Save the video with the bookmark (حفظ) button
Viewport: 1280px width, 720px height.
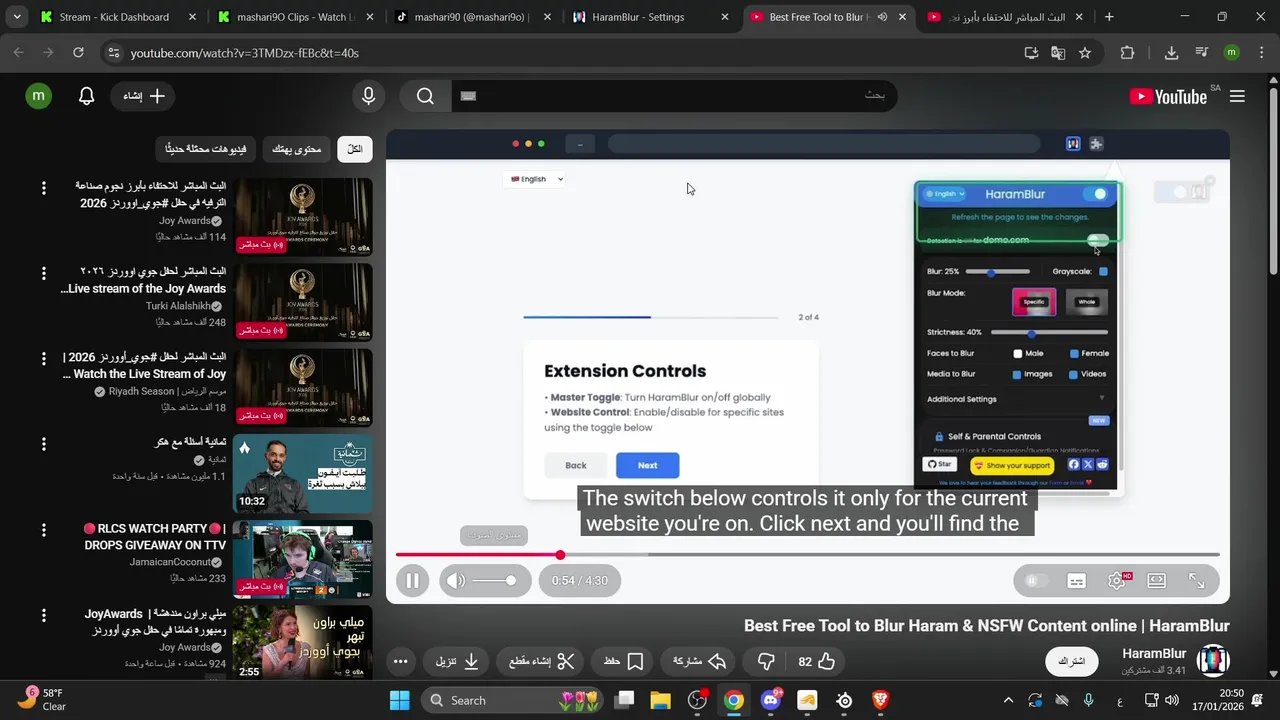point(623,661)
